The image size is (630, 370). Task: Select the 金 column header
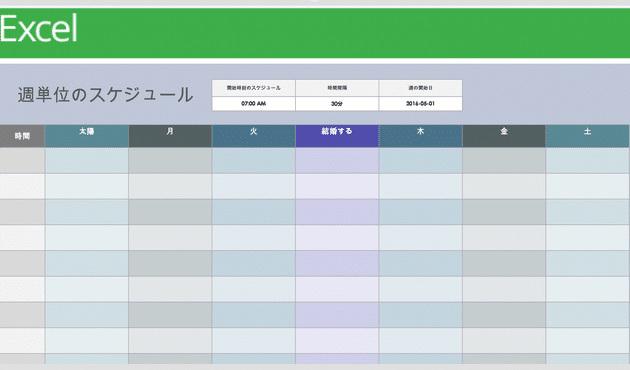[x=504, y=136]
